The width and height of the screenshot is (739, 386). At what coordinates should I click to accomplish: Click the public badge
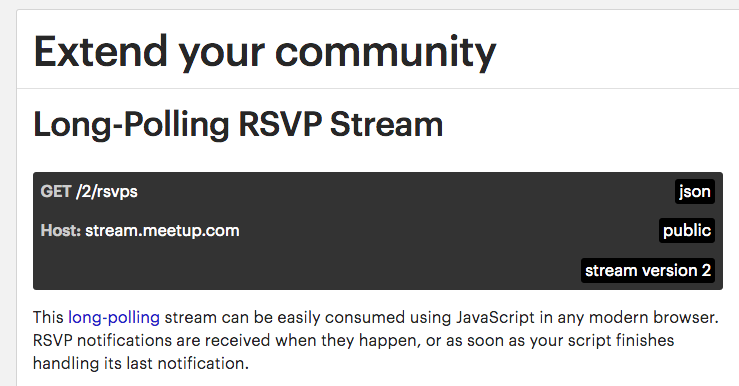(x=687, y=230)
